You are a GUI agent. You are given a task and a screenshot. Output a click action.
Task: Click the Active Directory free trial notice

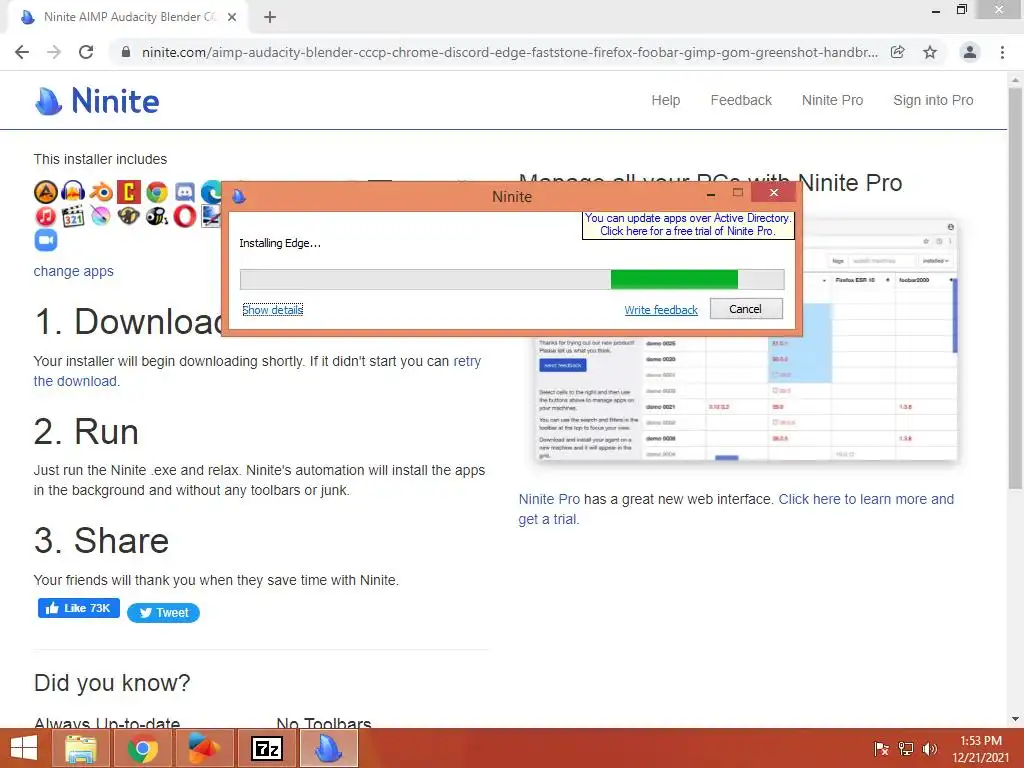click(688, 225)
